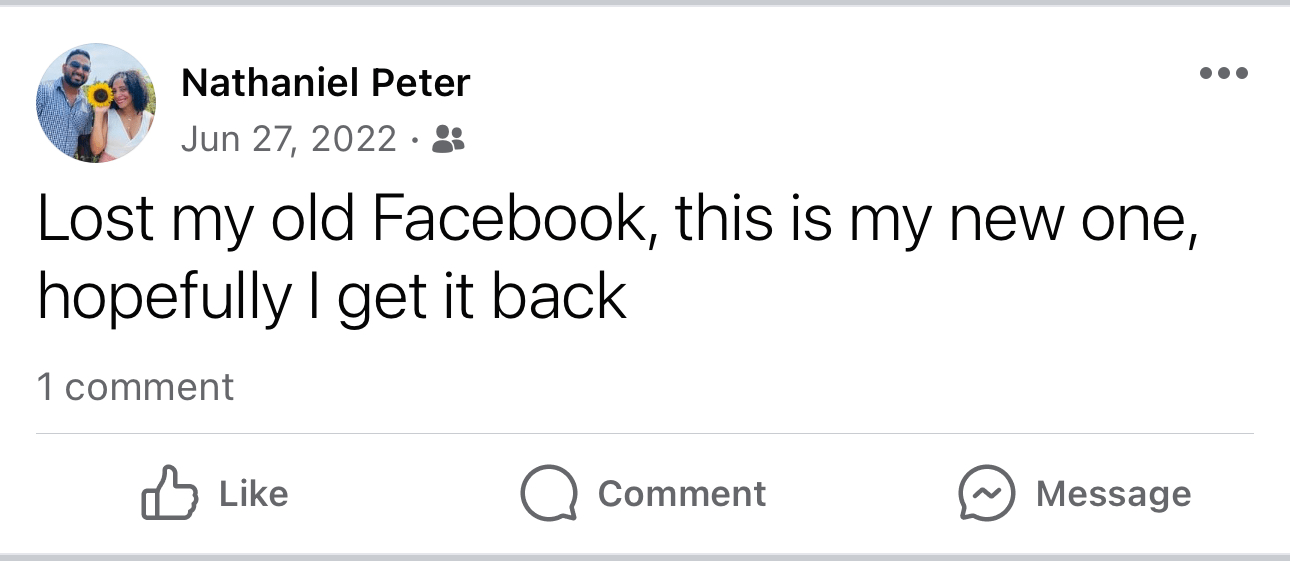
Task: Click the speech bubble Comment icon
Action: [548, 493]
